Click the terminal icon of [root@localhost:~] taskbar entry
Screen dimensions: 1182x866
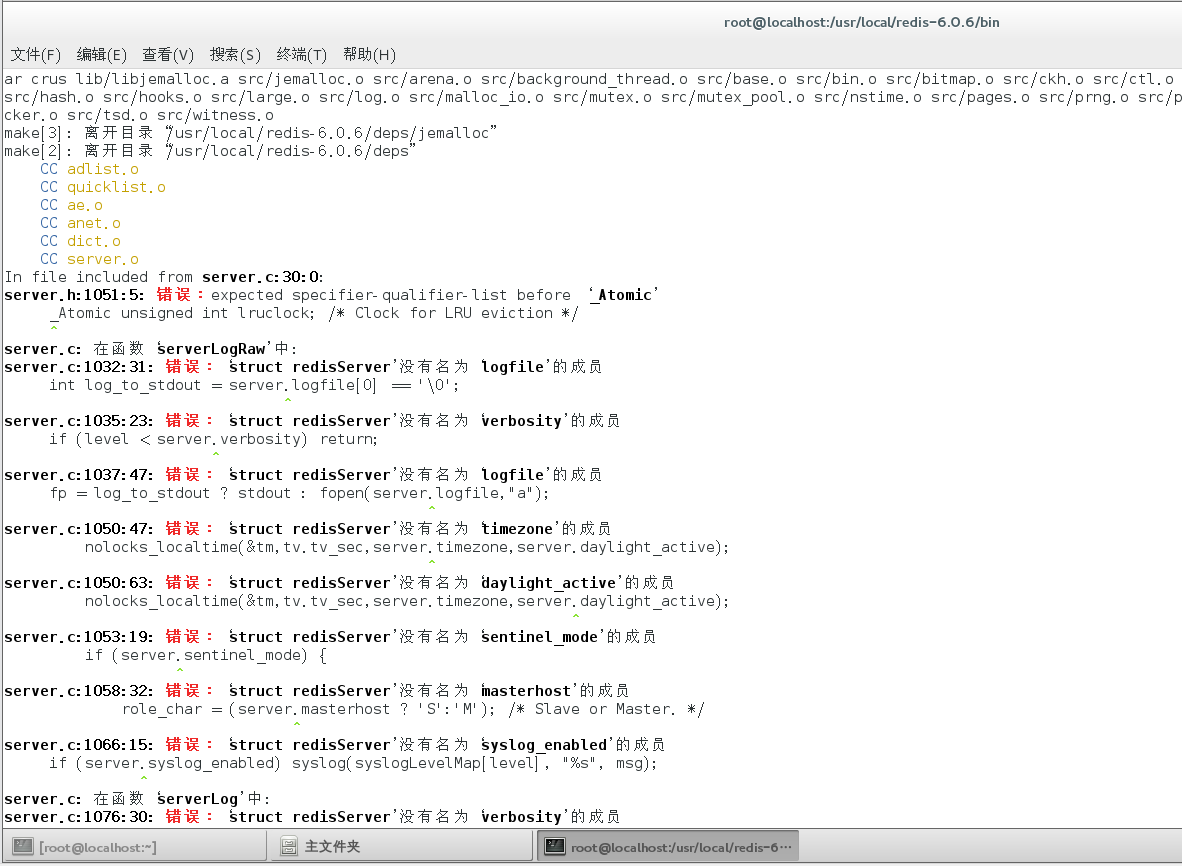23,846
